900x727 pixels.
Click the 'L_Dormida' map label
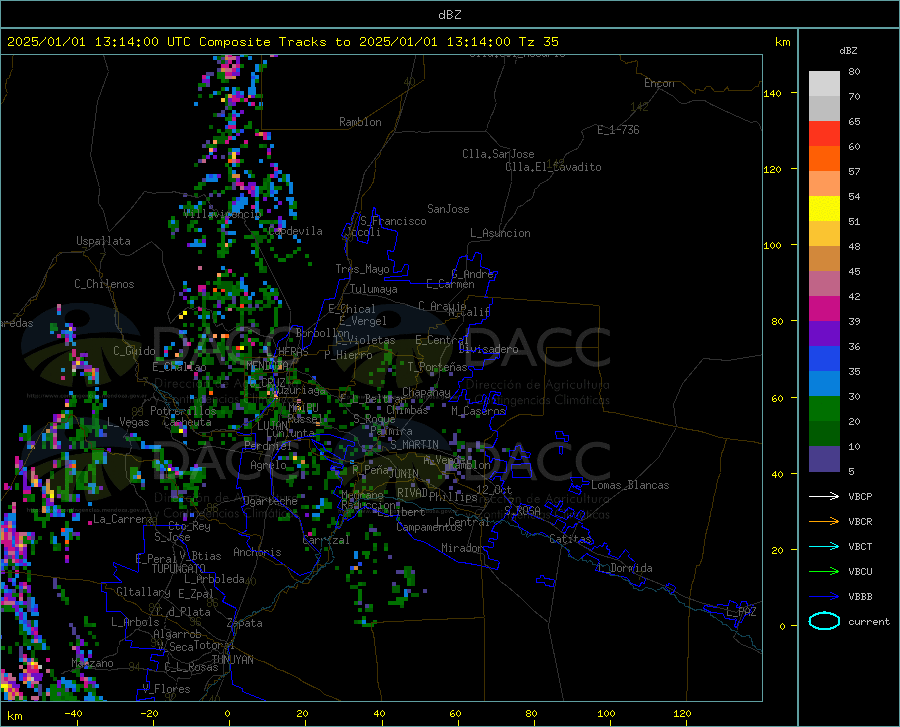tap(624, 568)
